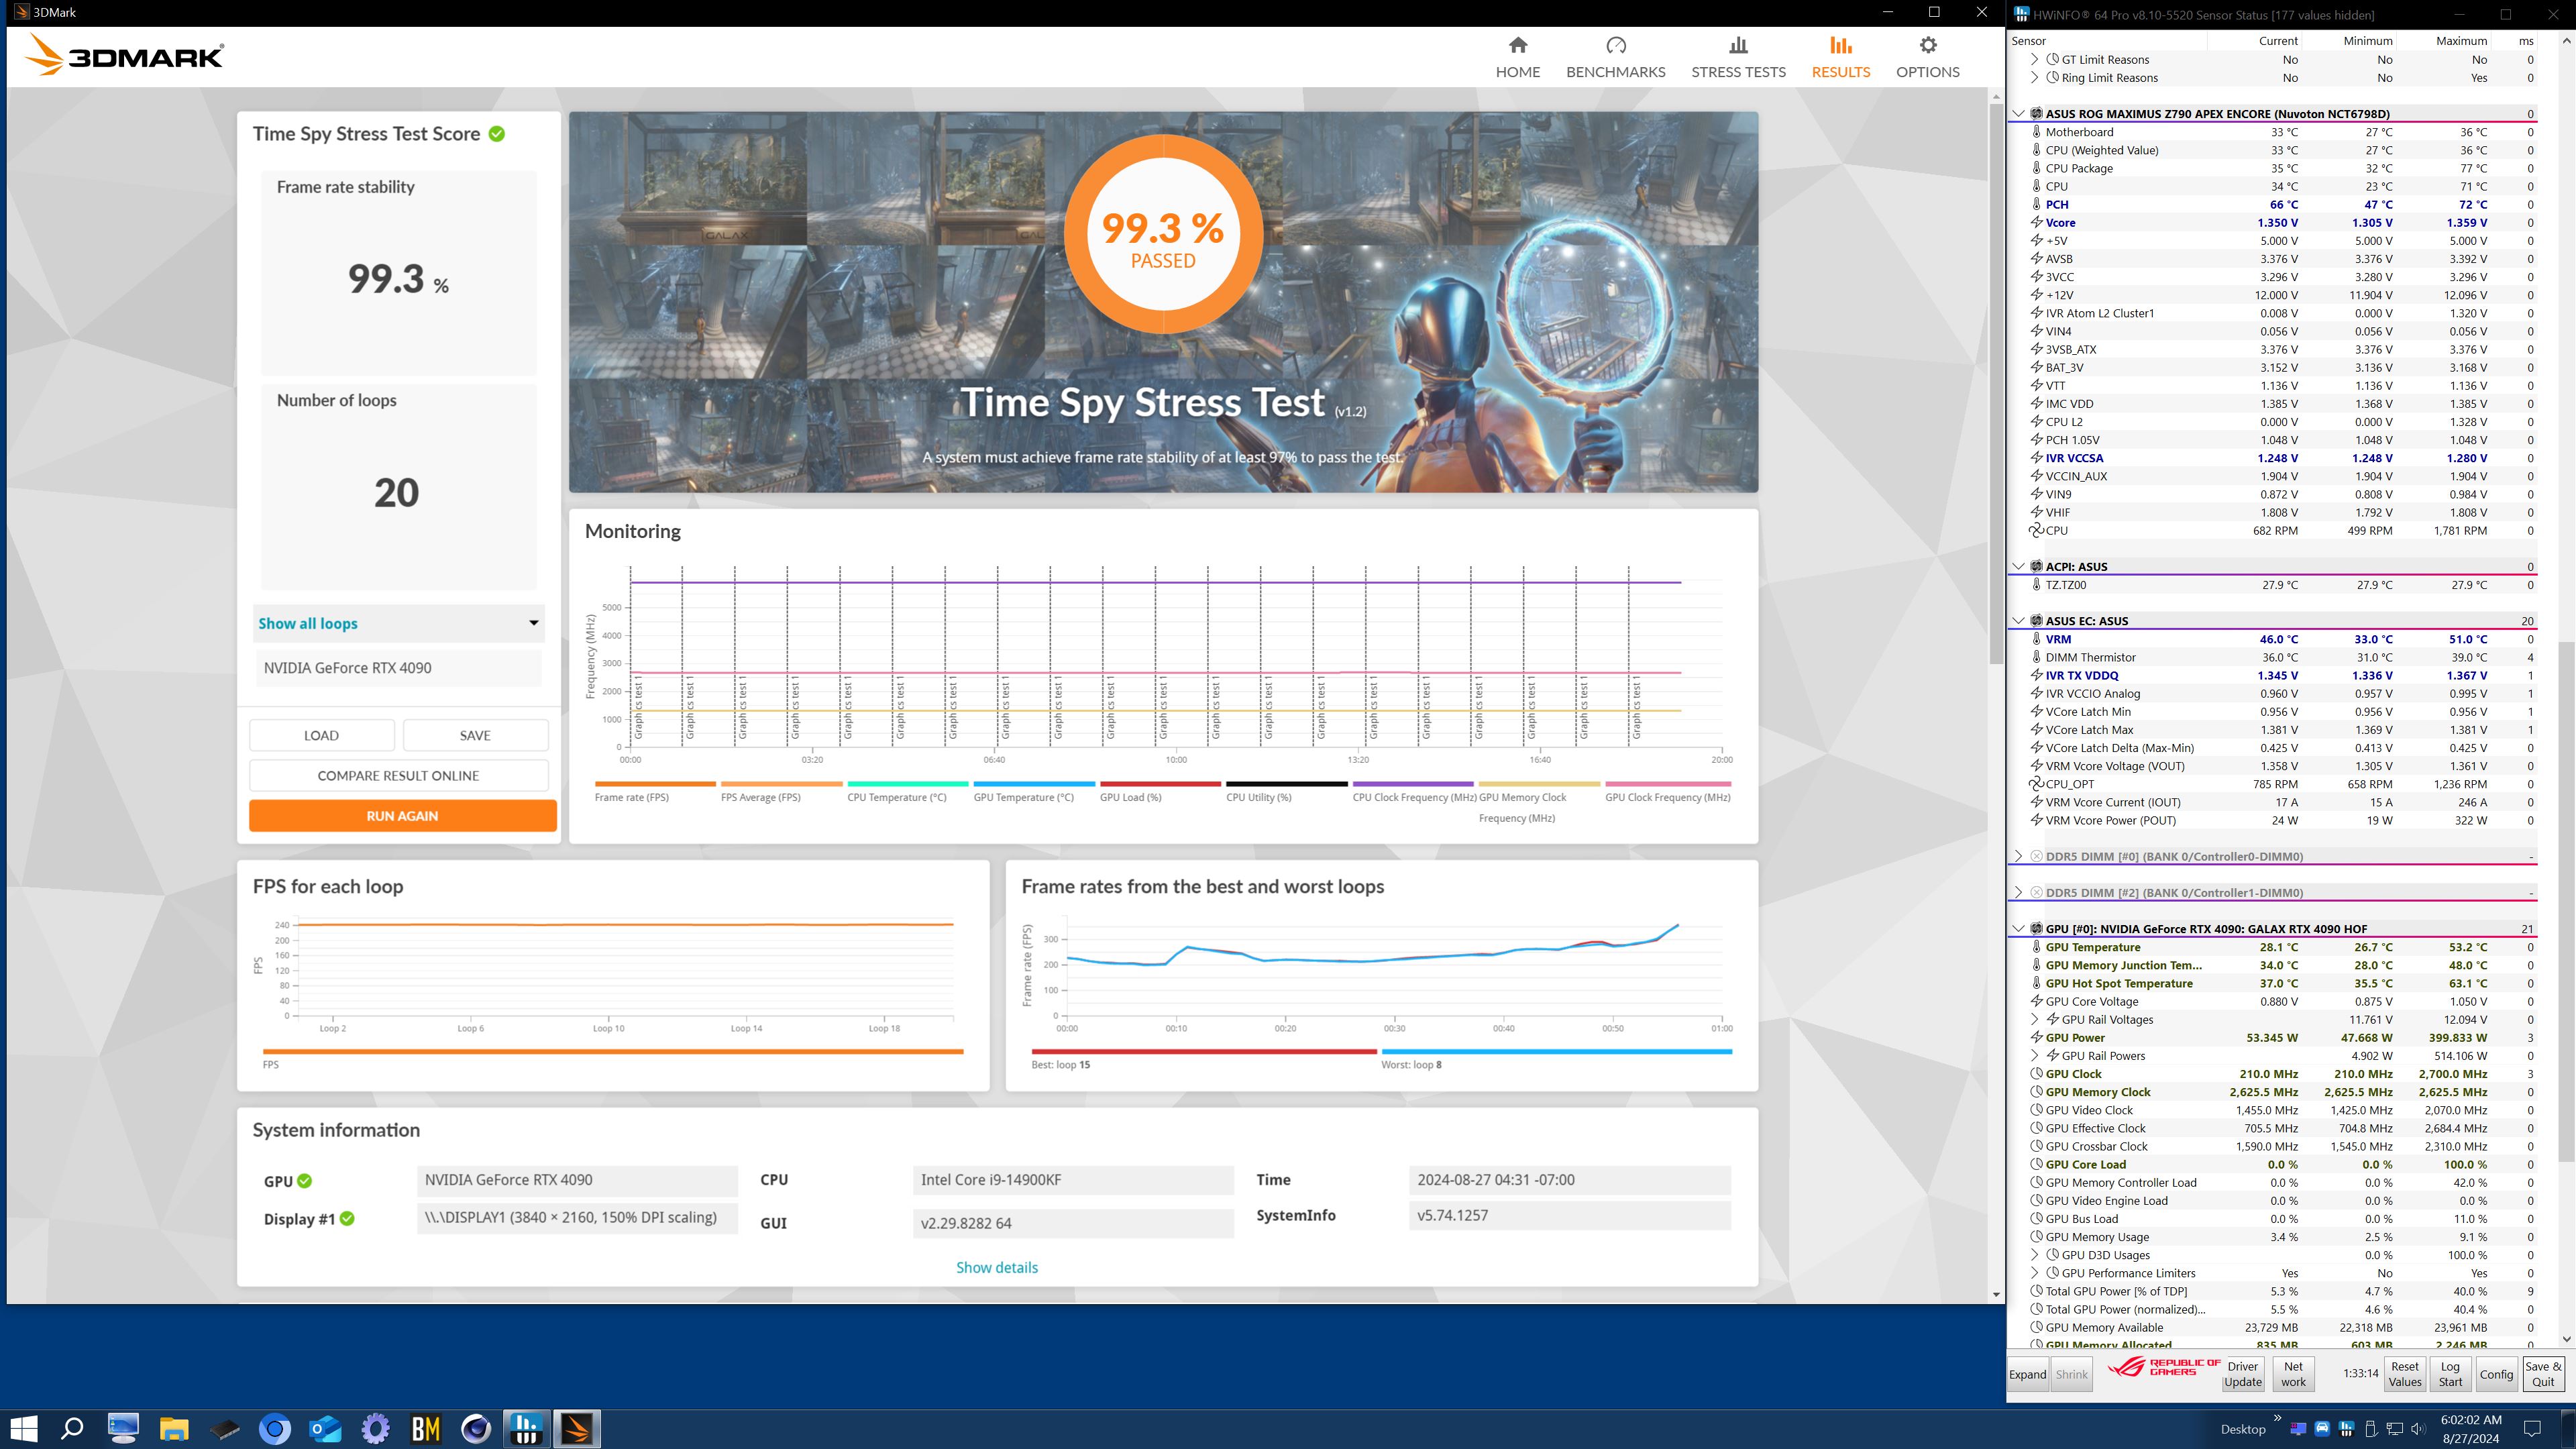The image size is (2576, 1449).
Task: Click the 3DMark taskbar icon
Action: [577, 1428]
